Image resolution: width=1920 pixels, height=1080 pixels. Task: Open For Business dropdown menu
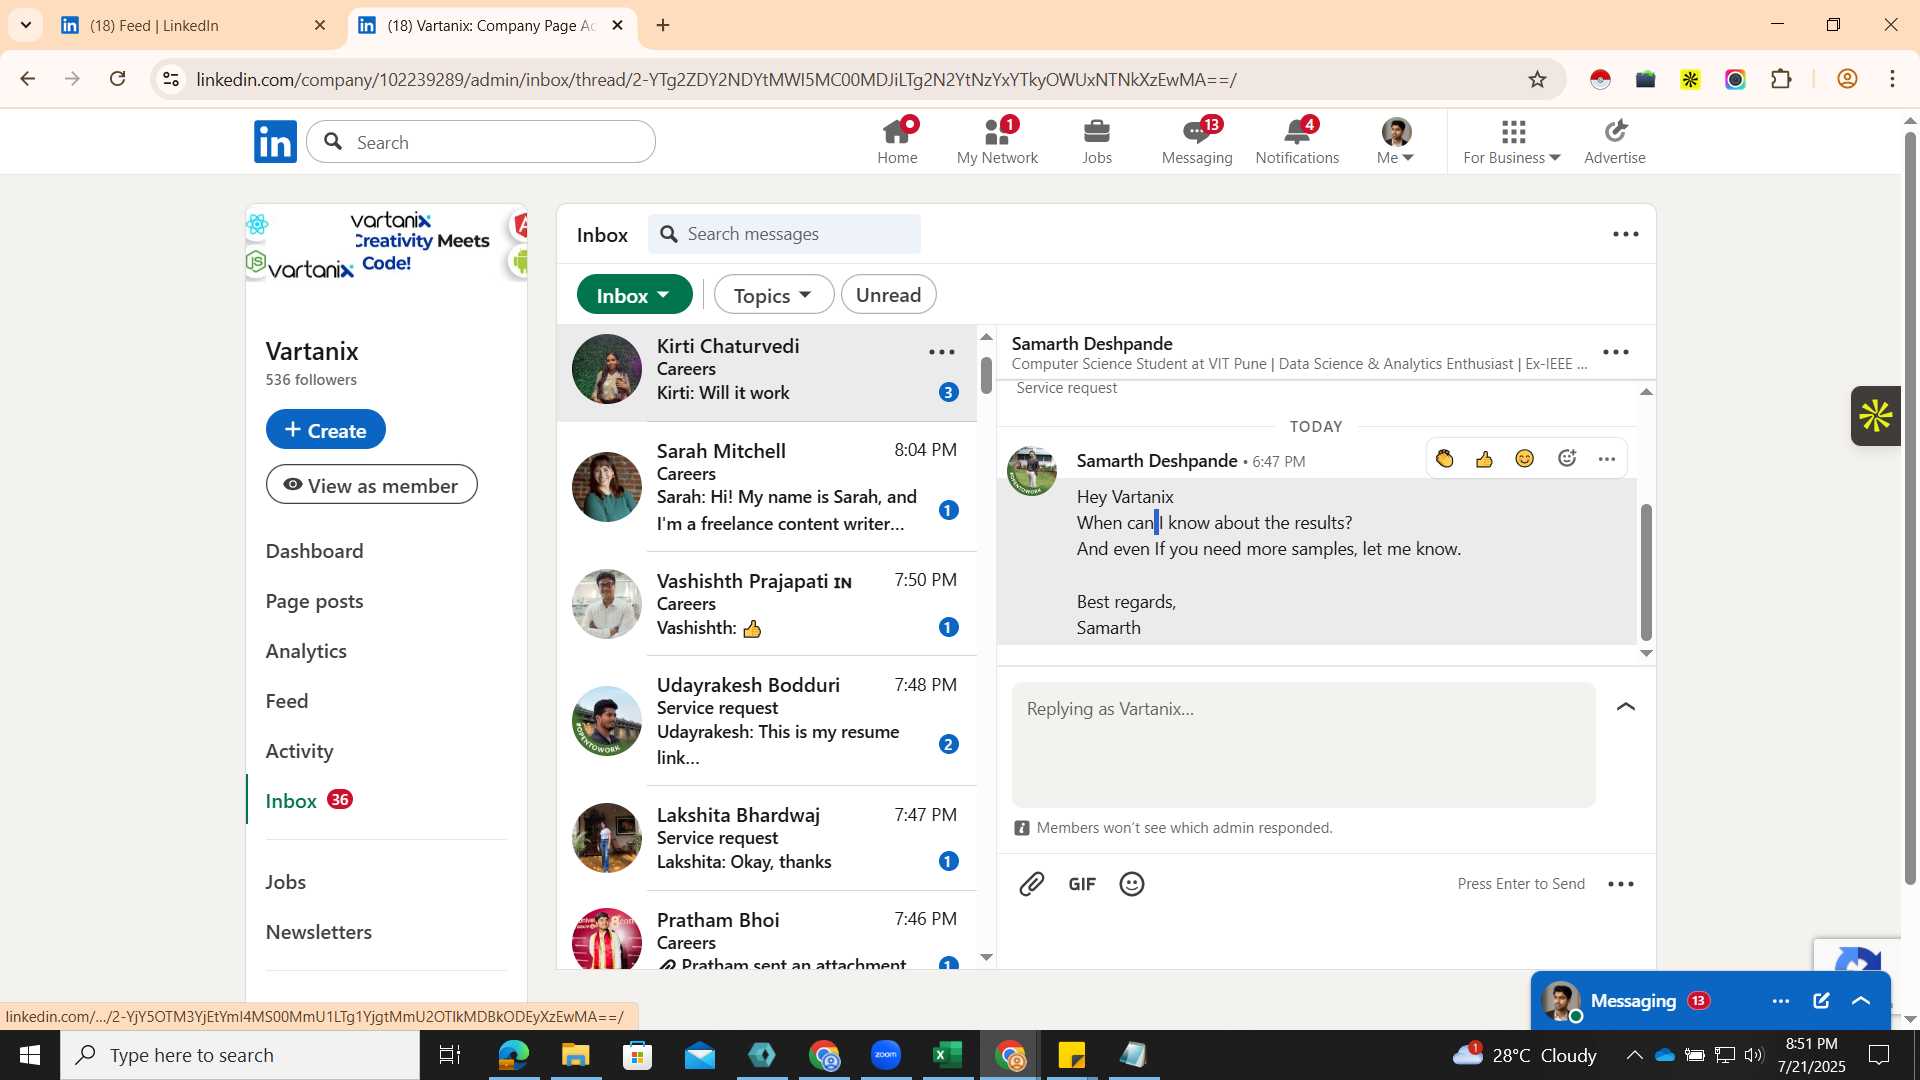coord(1511,141)
